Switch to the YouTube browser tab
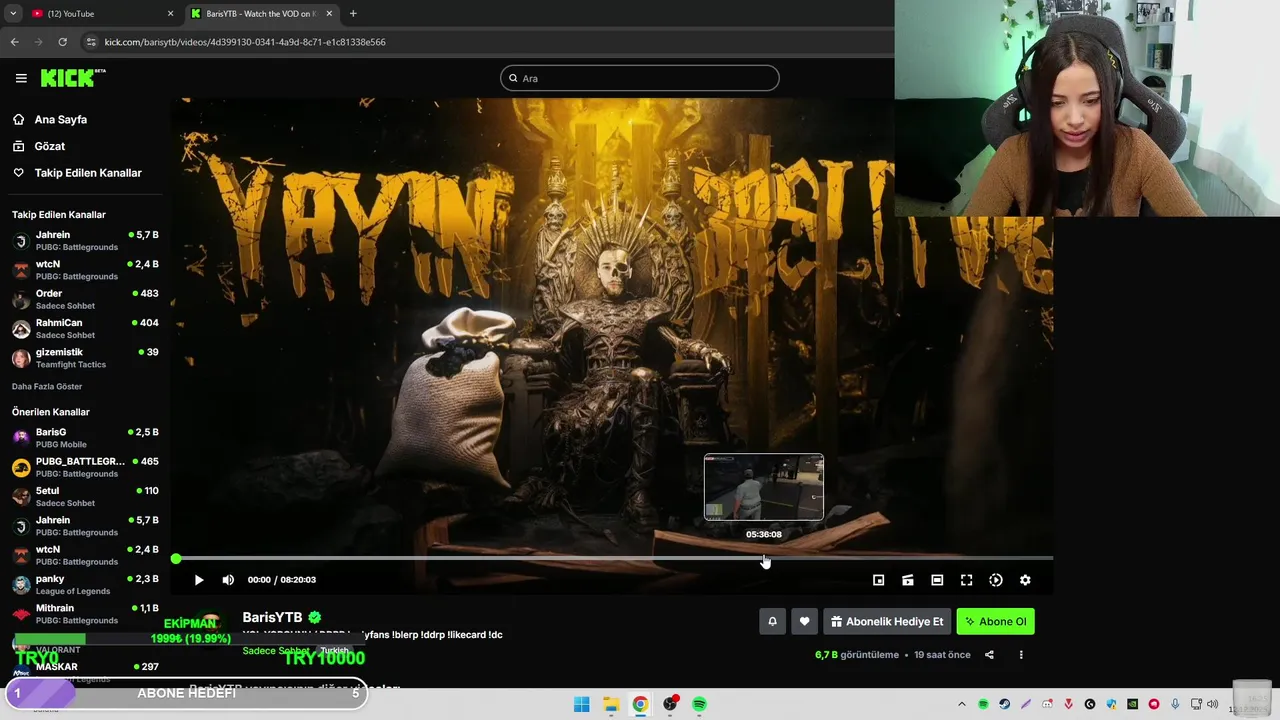This screenshot has width=1280, height=720. pyautogui.click(x=100, y=14)
